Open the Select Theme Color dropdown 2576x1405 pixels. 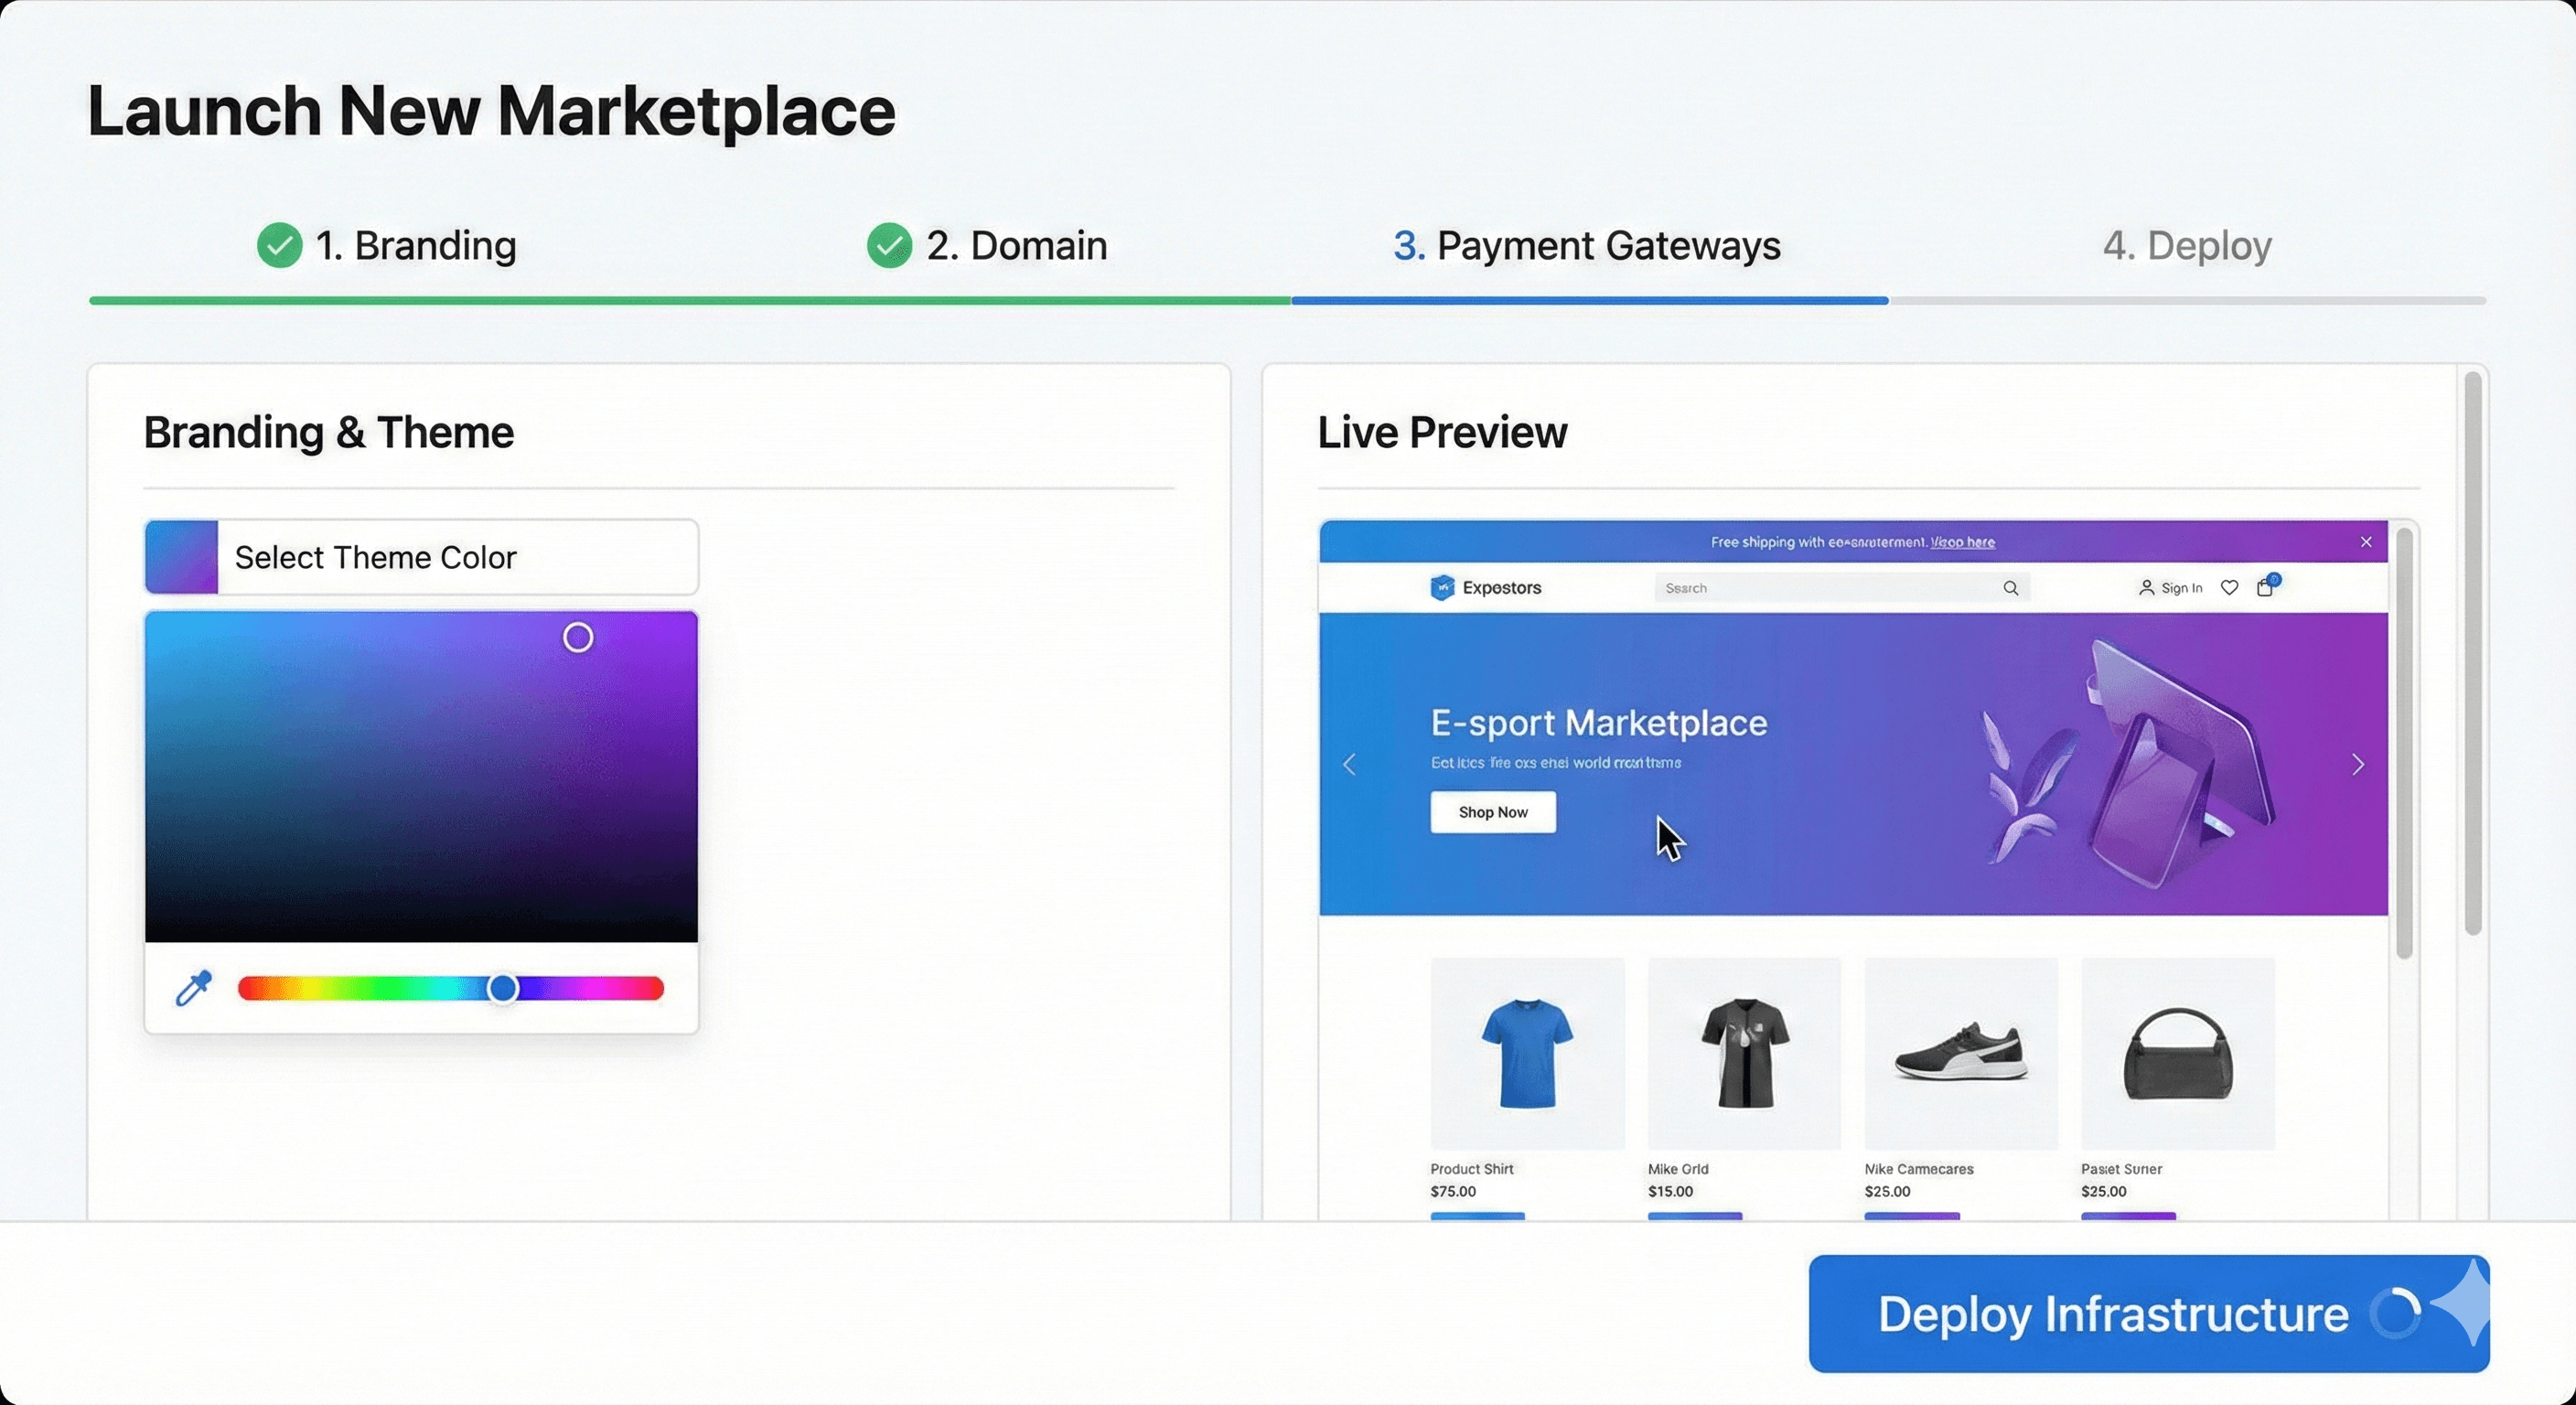click(420, 557)
